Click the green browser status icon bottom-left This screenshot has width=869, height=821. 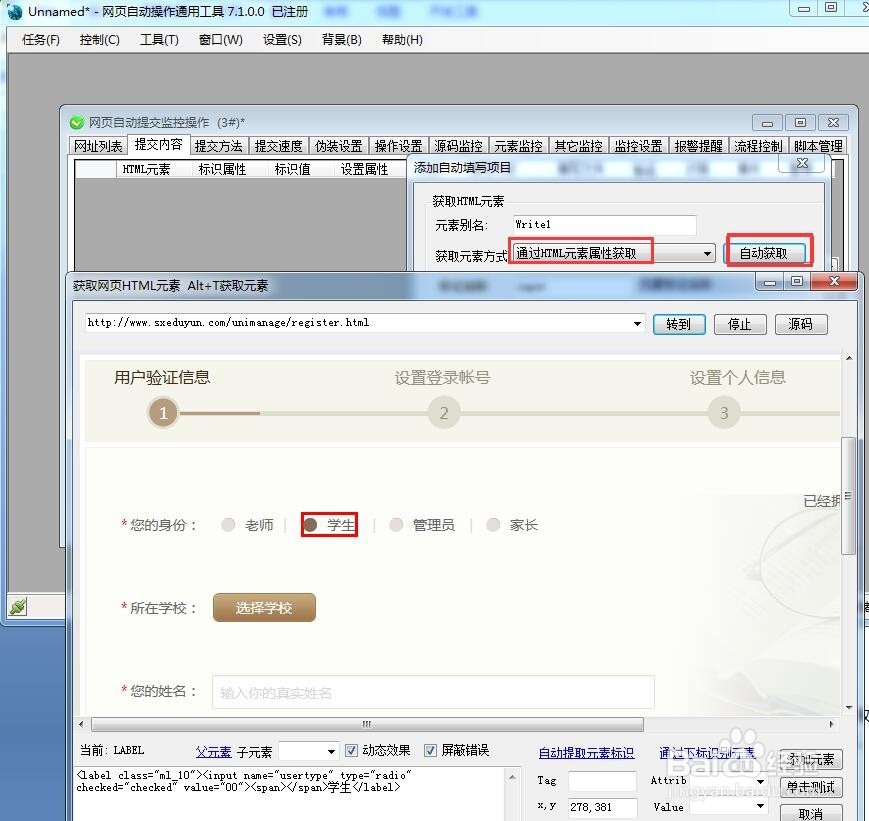pyautogui.click(x=18, y=603)
